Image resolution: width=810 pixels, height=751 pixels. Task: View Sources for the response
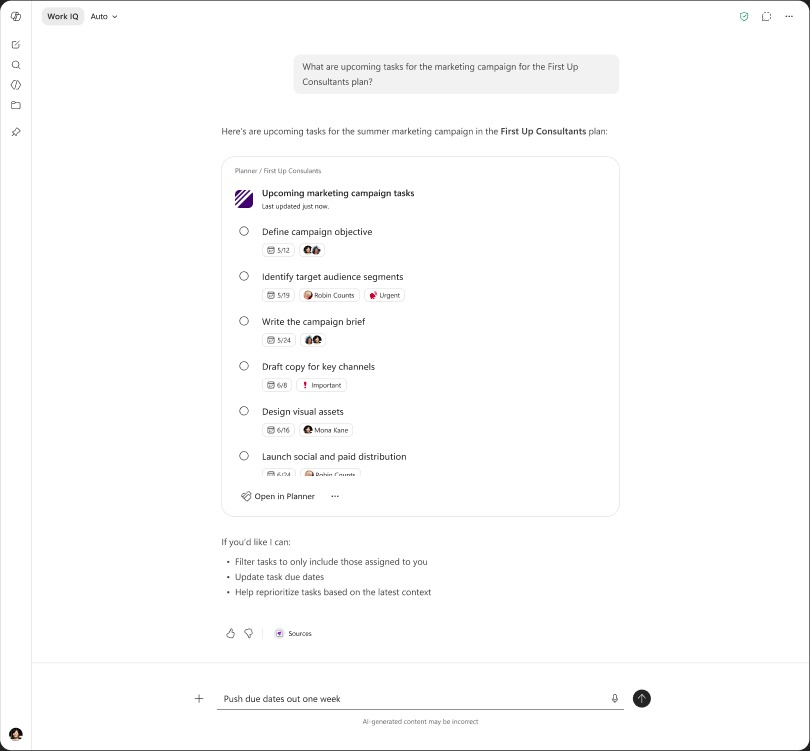click(293, 633)
